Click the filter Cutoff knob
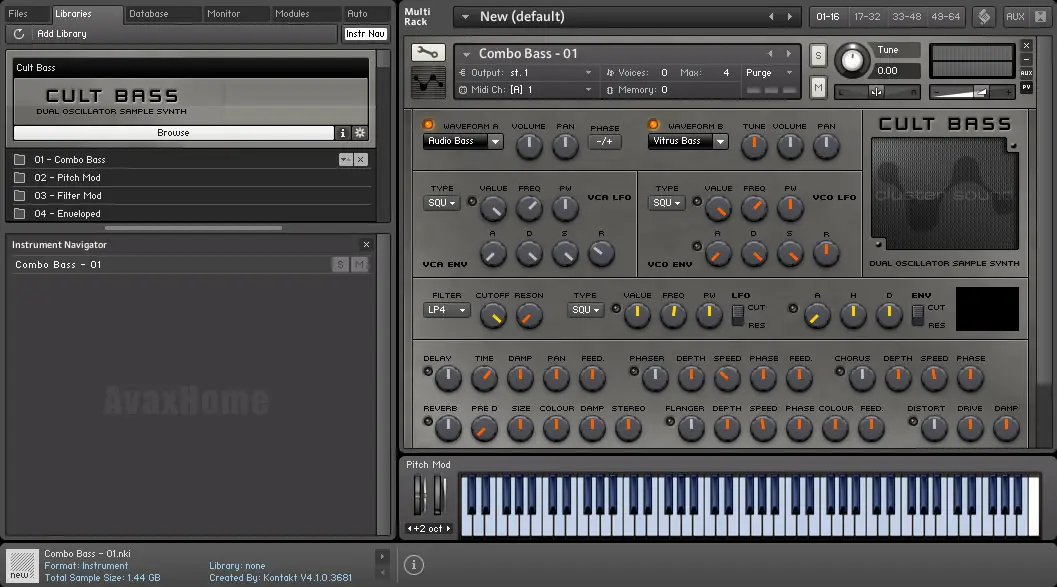The image size is (1057, 587). pyautogui.click(x=493, y=315)
